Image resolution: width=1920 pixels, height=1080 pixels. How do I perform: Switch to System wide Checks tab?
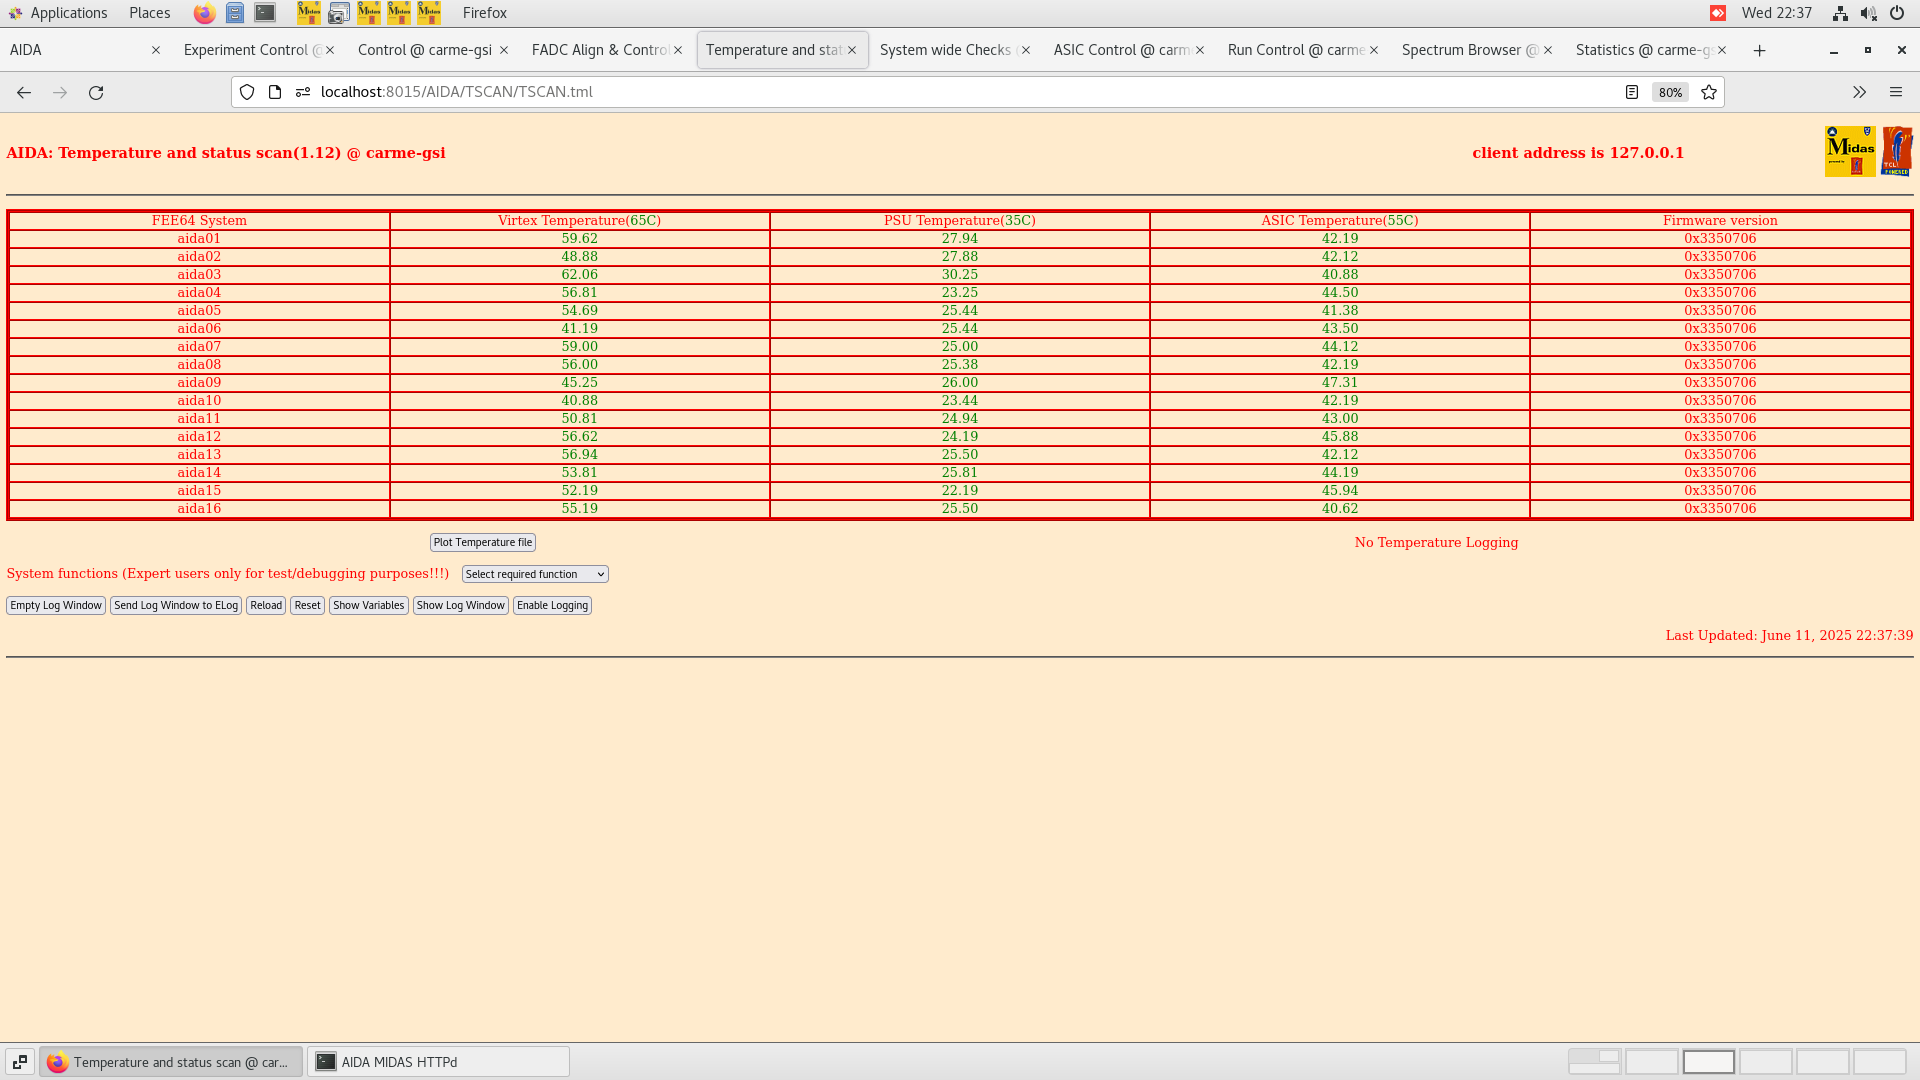[x=945, y=50]
